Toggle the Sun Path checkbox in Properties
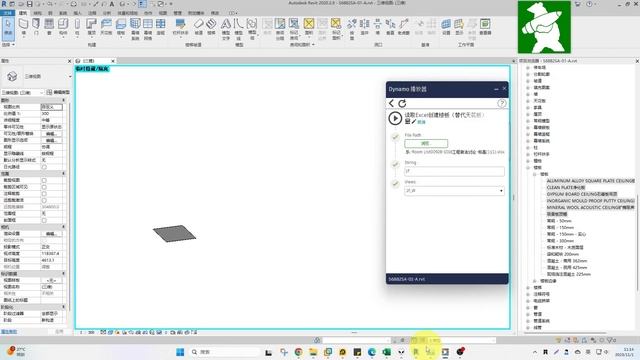640x360 pixels. tap(44, 167)
